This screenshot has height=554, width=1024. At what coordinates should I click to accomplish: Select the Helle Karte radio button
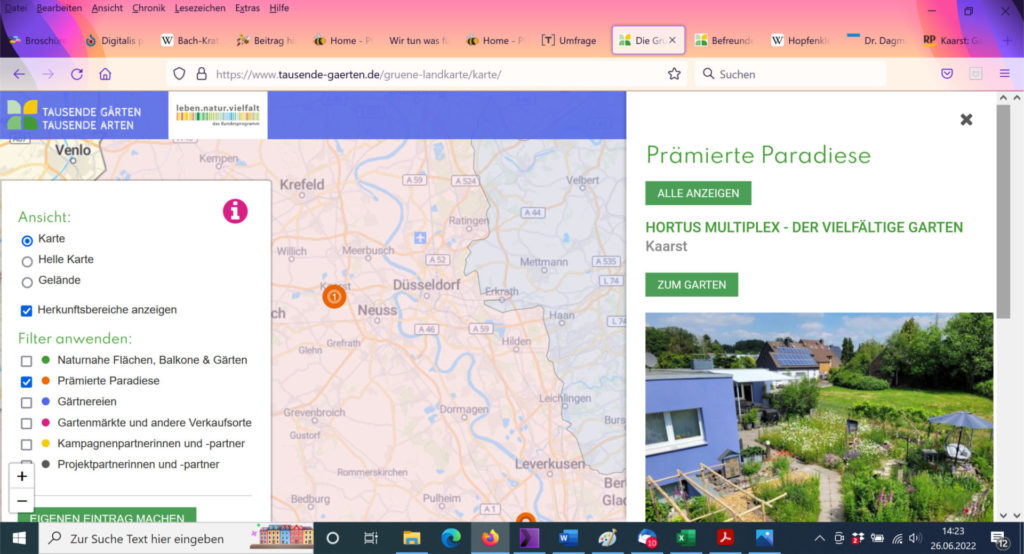(x=27, y=261)
